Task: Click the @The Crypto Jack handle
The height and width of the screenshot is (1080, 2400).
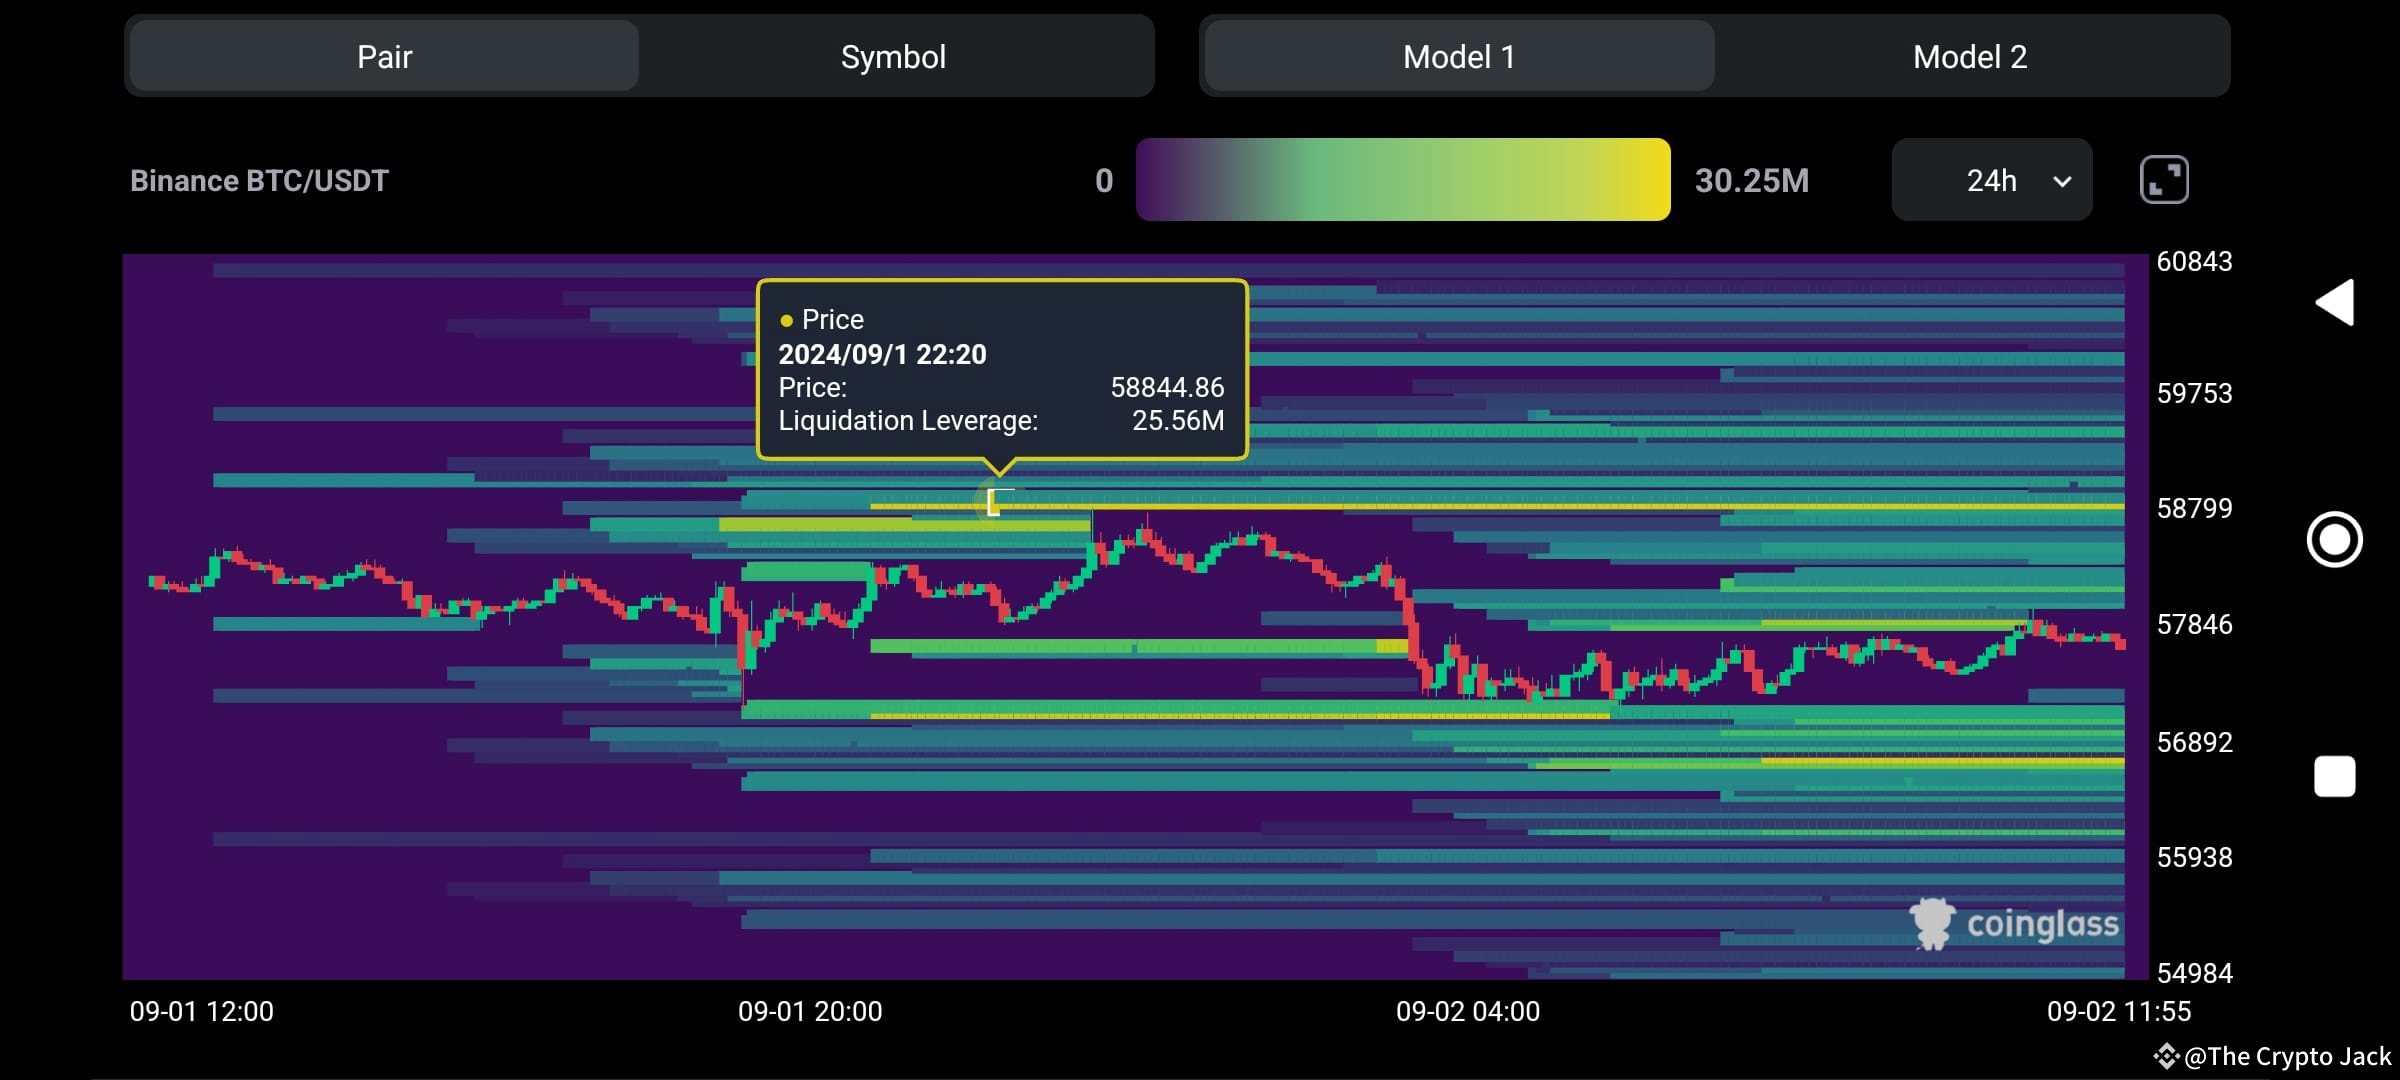Action: pos(2287,1056)
